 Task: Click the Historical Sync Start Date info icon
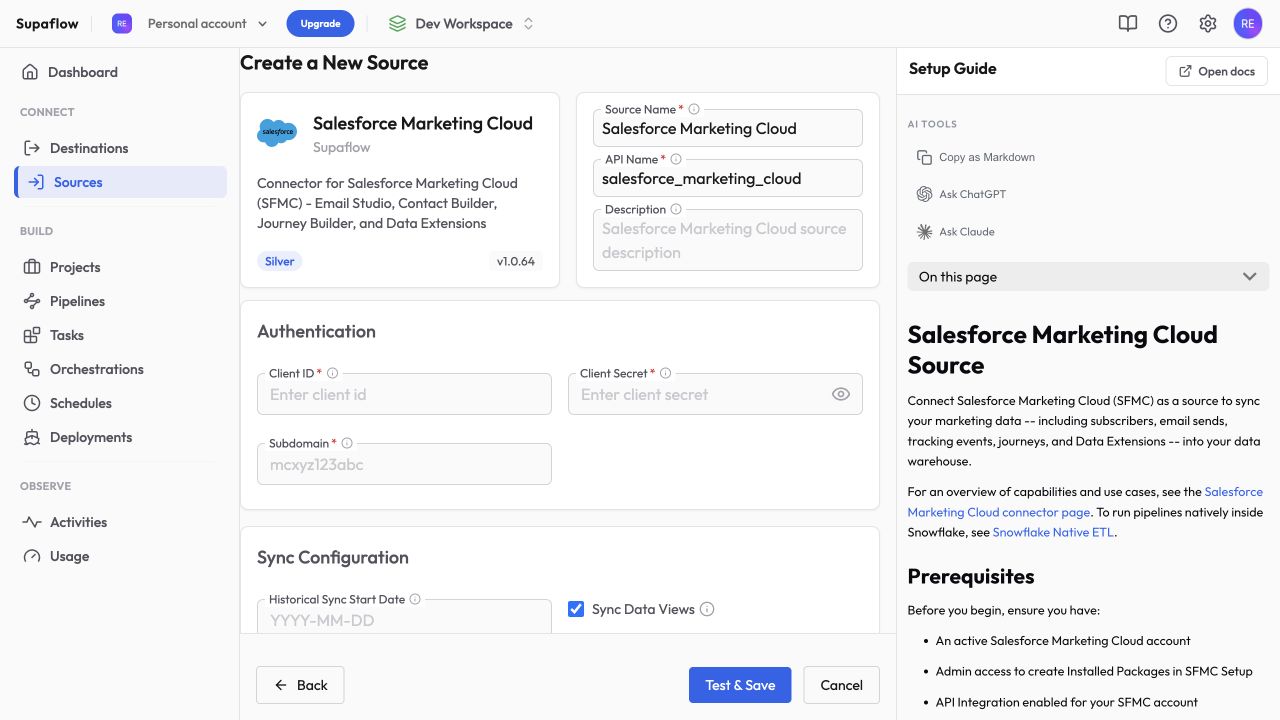tap(415, 599)
